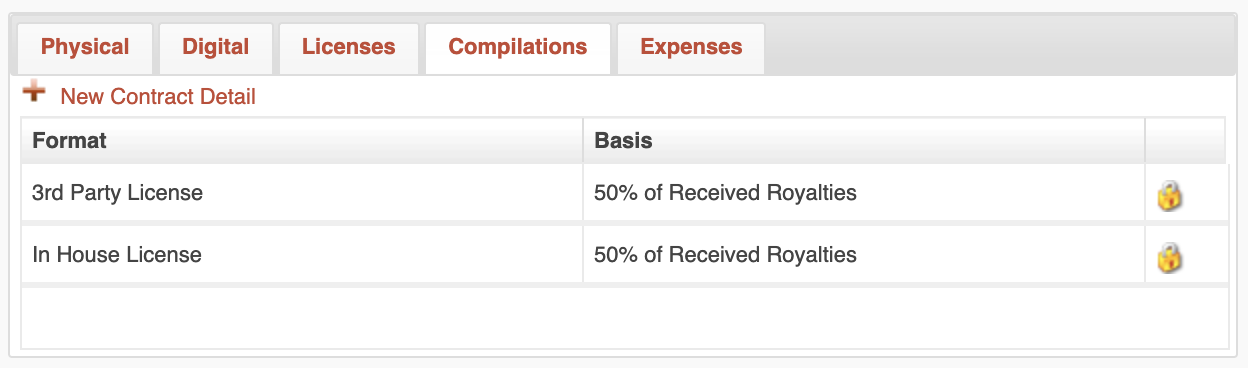Open the Digital tab
1248x368 pixels.
[x=215, y=48]
